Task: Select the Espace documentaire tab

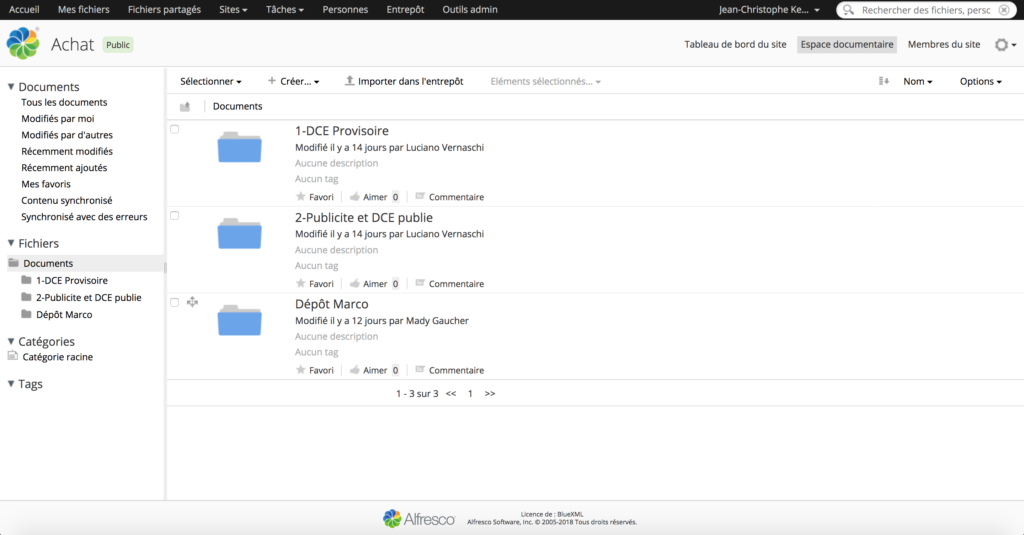Action: 847,44
